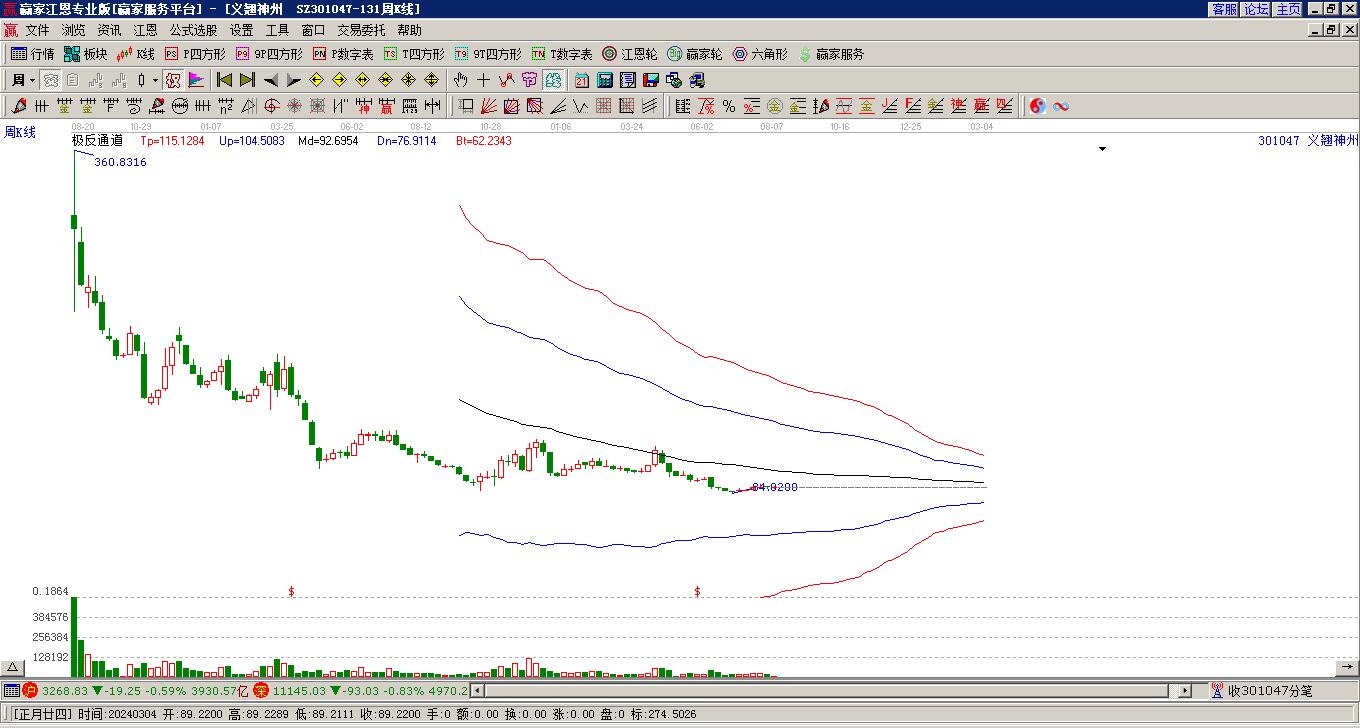1360x728 pixels.
Task: Open 赢家服务 with the dollar icon
Action: (x=831, y=54)
